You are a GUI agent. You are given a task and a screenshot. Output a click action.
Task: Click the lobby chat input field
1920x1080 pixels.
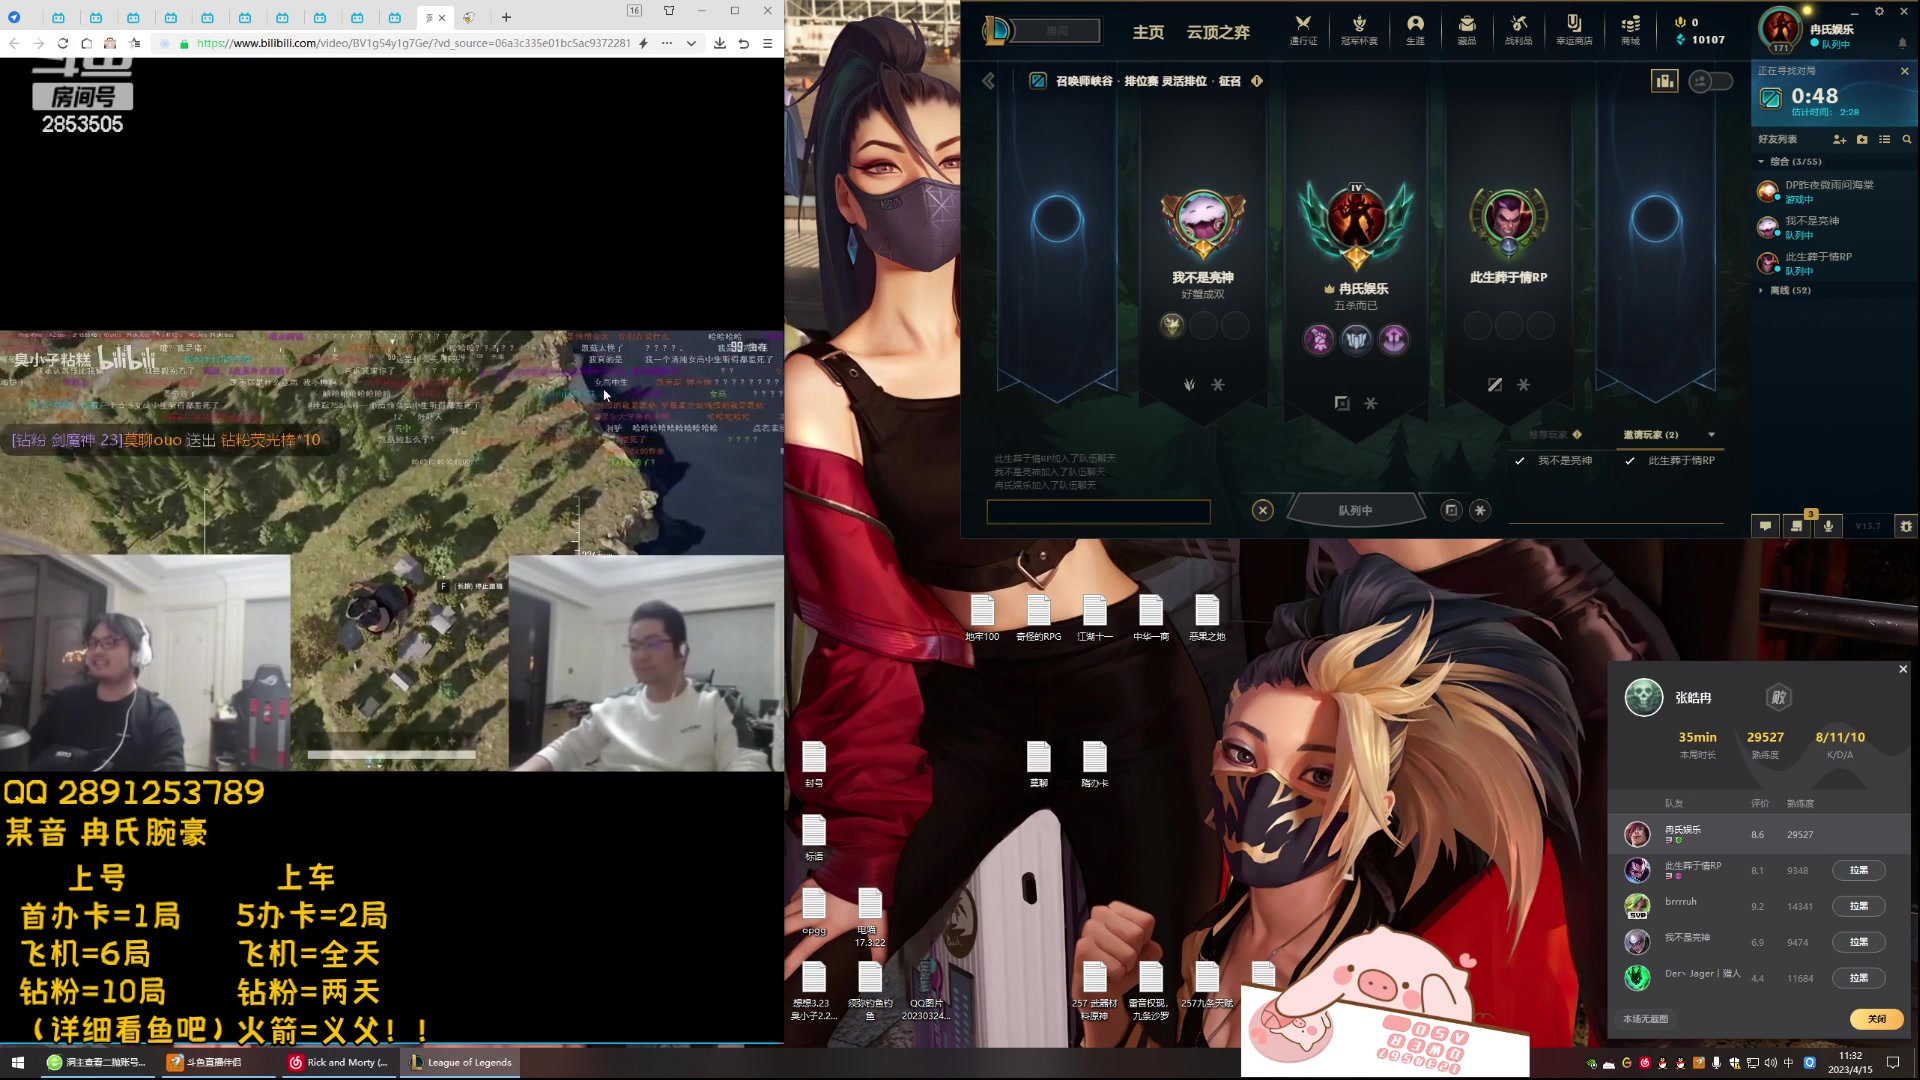[x=1098, y=512]
